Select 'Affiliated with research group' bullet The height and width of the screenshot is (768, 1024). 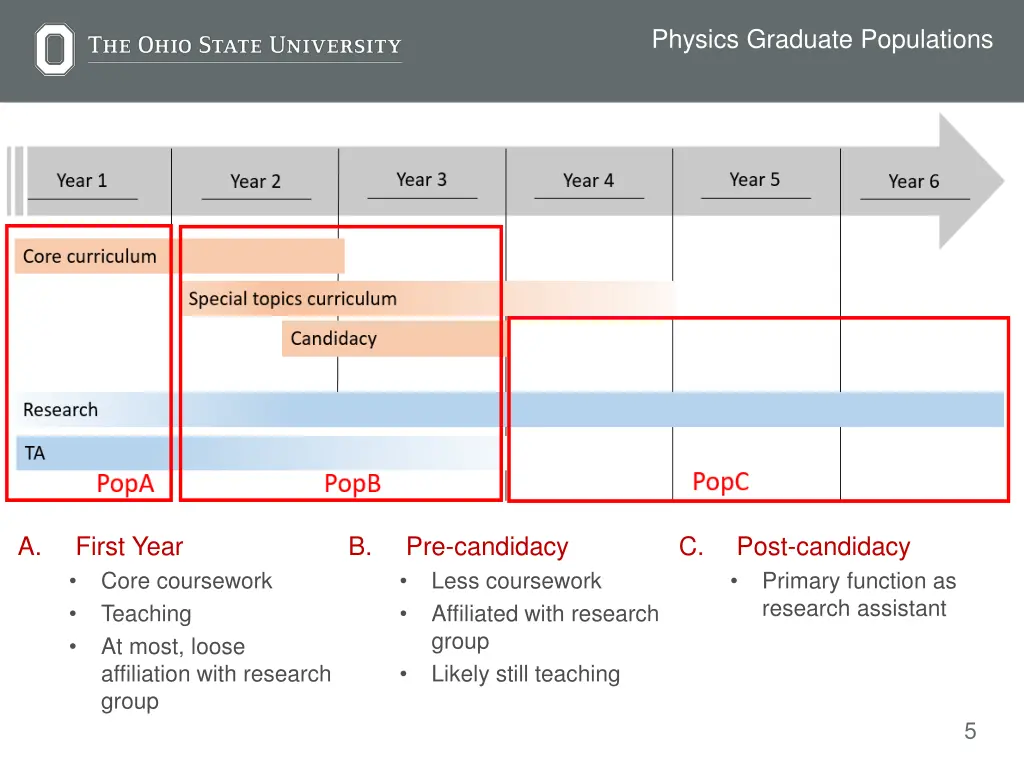tap(545, 627)
